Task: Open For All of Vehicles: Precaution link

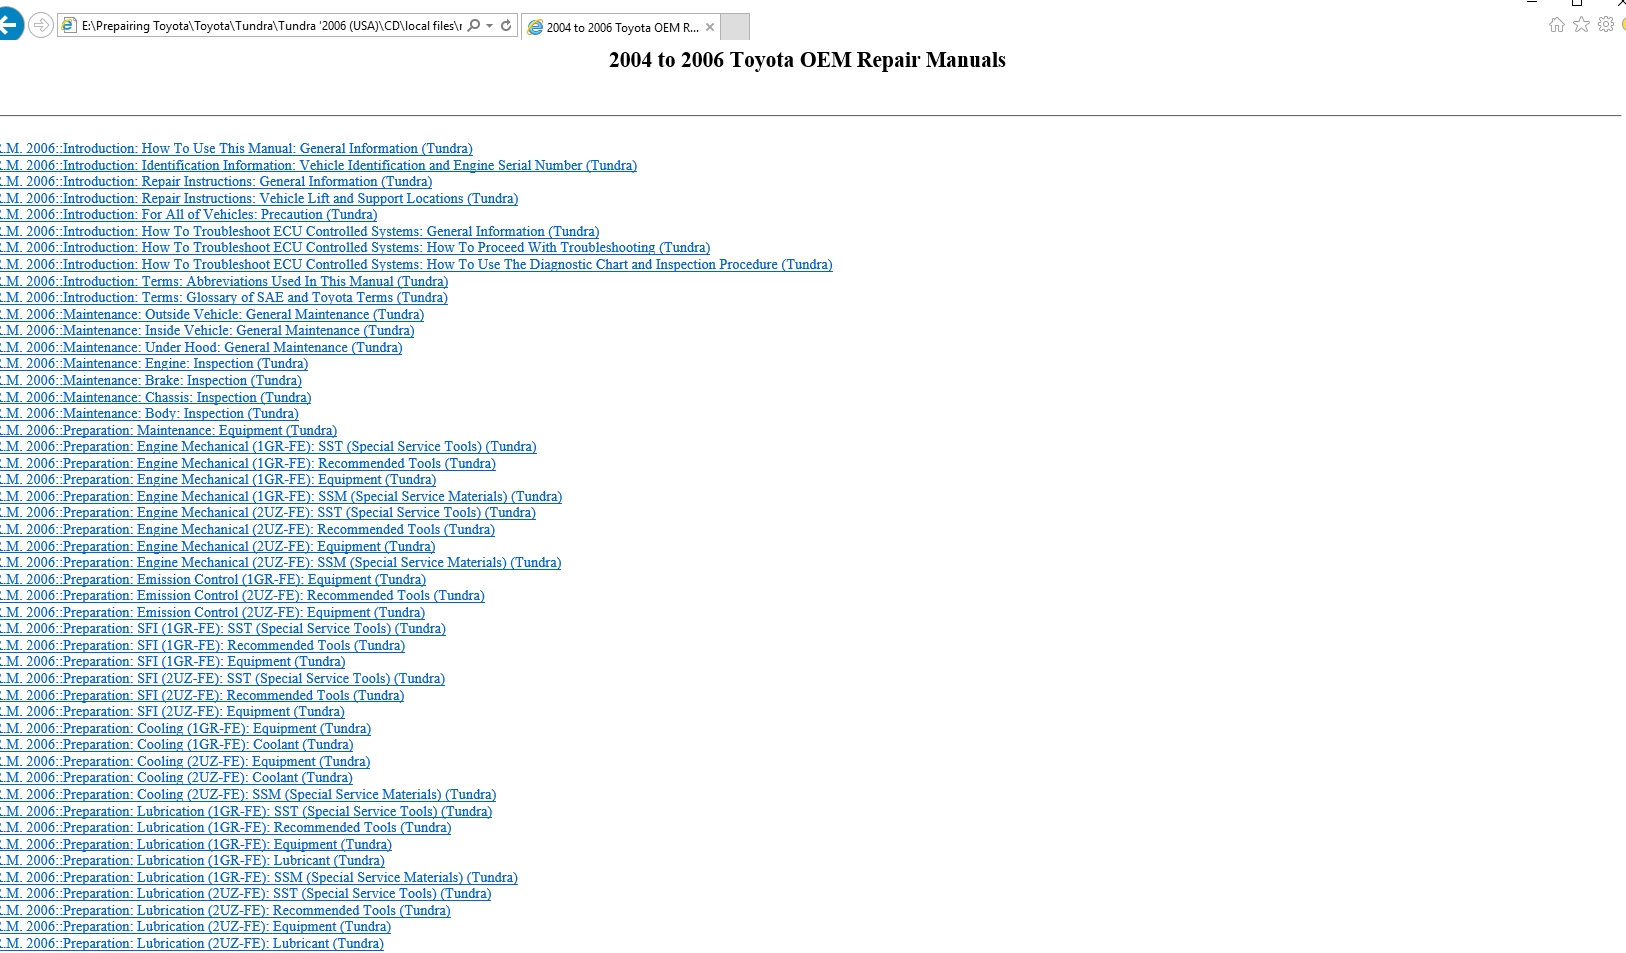Action: [188, 215]
